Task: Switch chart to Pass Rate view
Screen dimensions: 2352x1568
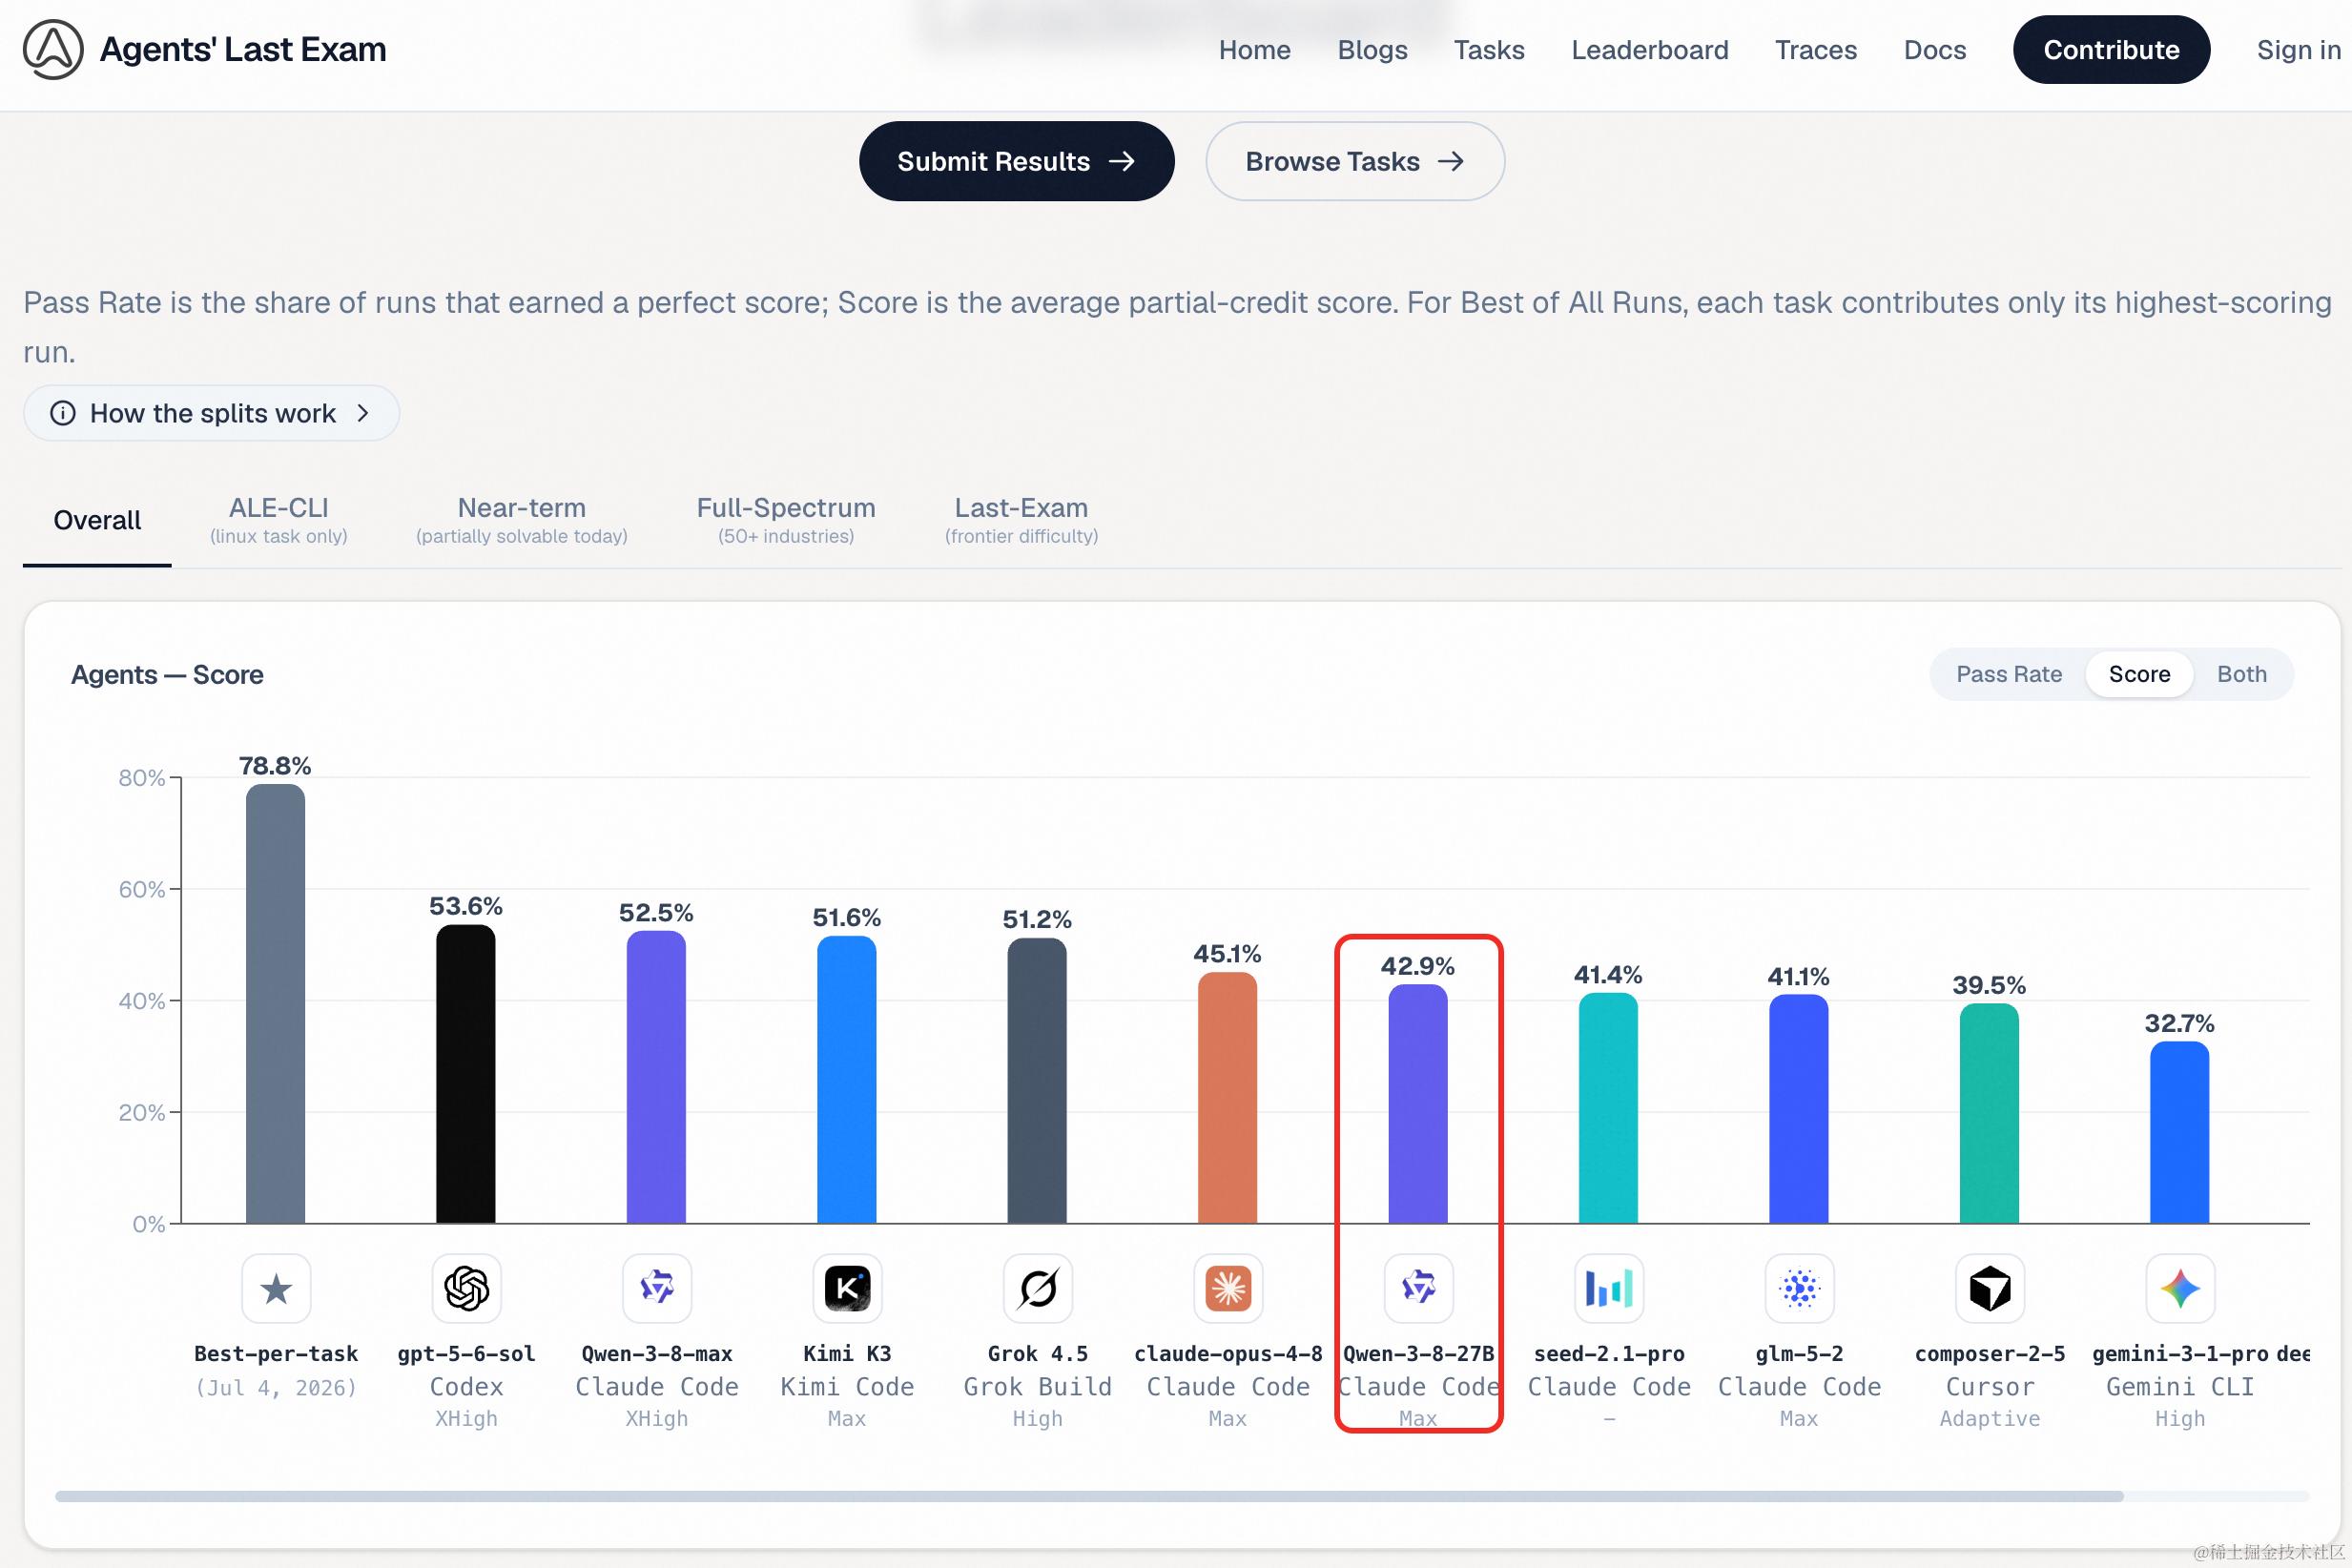Action: point(2009,674)
